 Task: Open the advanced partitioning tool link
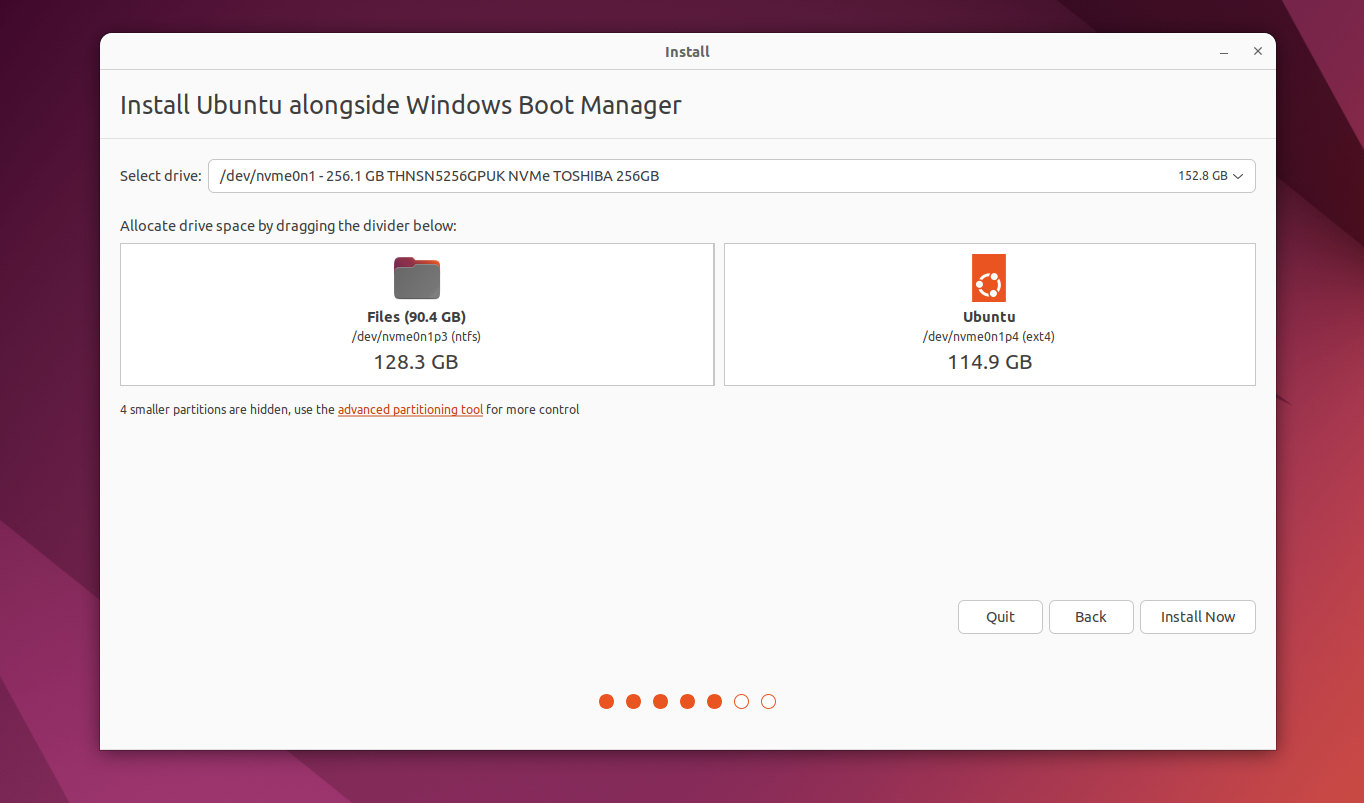click(x=410, y=409)
